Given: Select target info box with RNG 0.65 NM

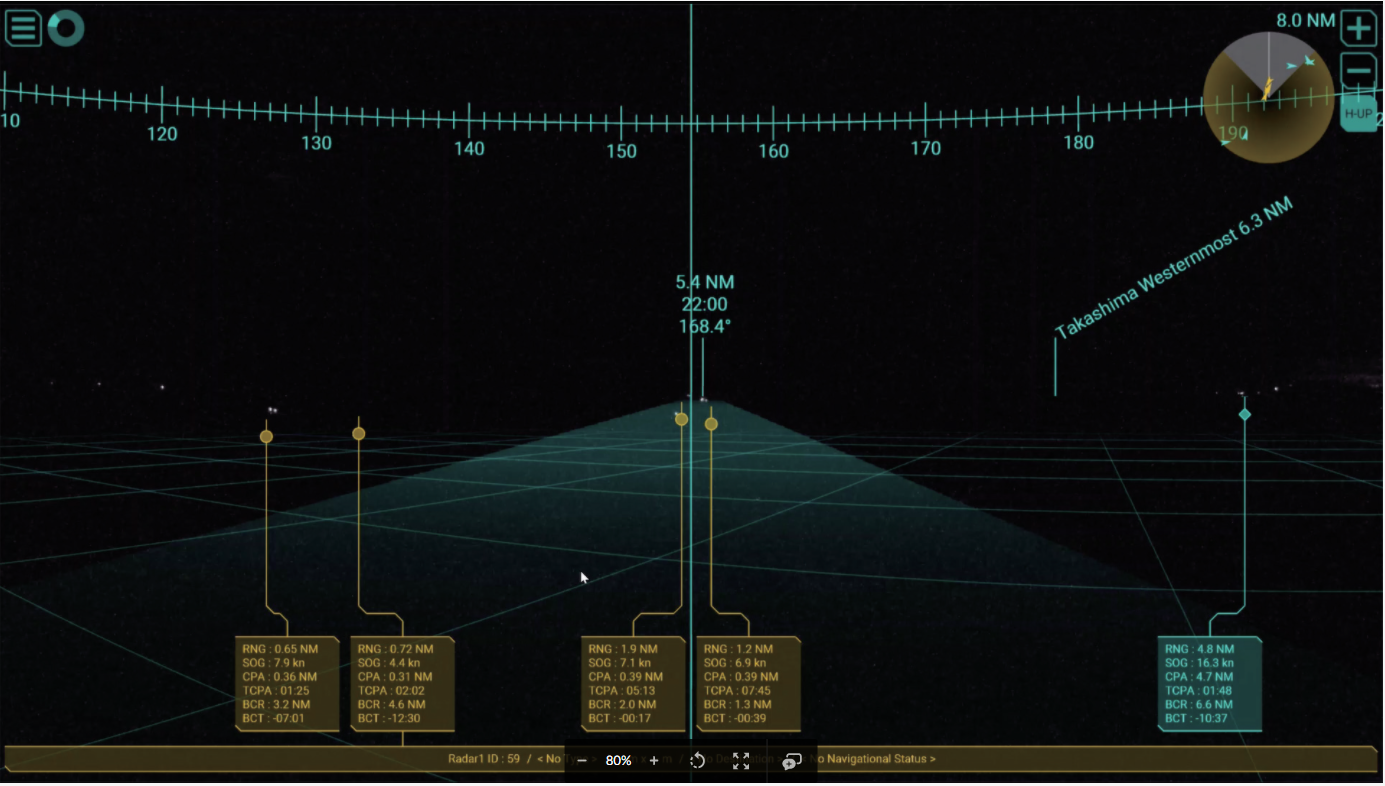Looking at the screenshot, I should [x=287, y=684].
